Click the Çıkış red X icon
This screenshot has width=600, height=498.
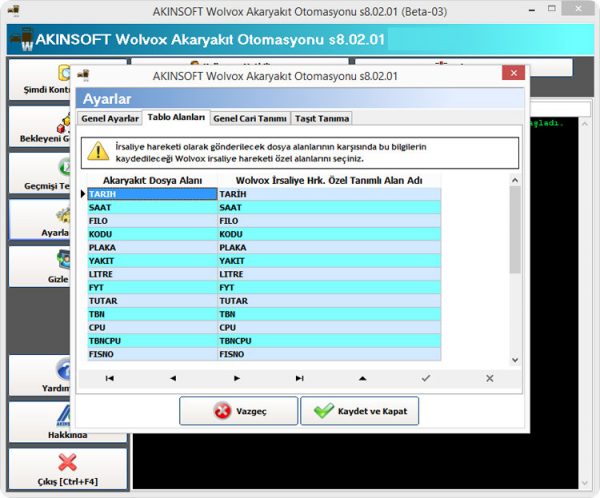[x=67, y=462]
